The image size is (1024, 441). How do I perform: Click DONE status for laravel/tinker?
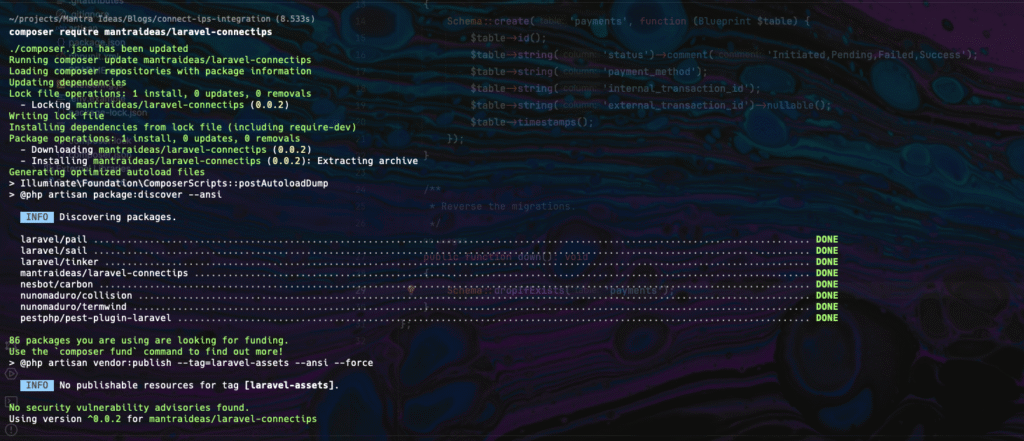(x=827, y=262)
